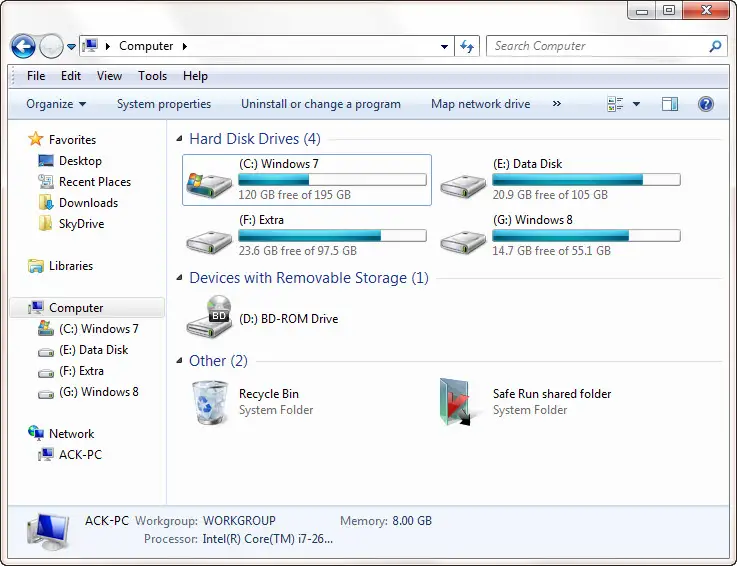
Task: Open the view options dropdown arrow
Action: pyautogui.click(x=636, y=104)
